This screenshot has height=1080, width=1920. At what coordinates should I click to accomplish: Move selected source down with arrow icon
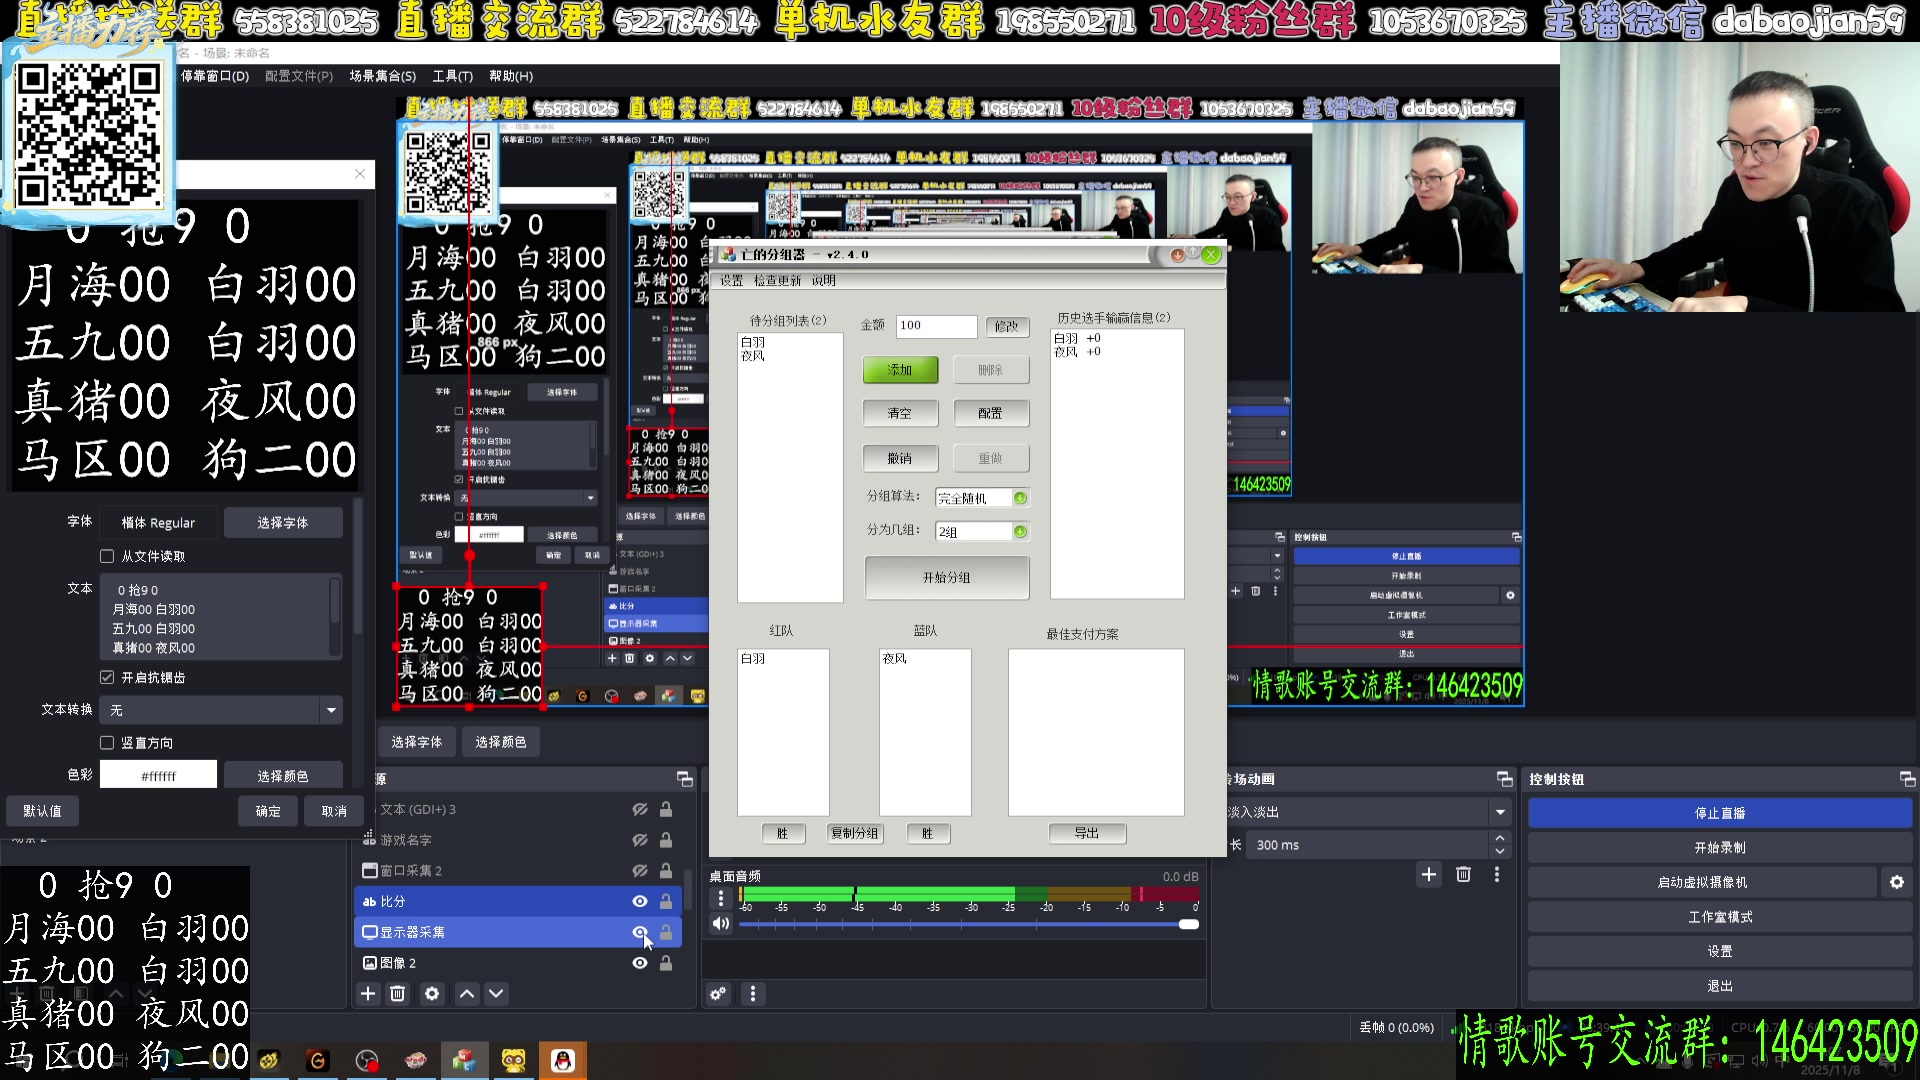point(496,993)
